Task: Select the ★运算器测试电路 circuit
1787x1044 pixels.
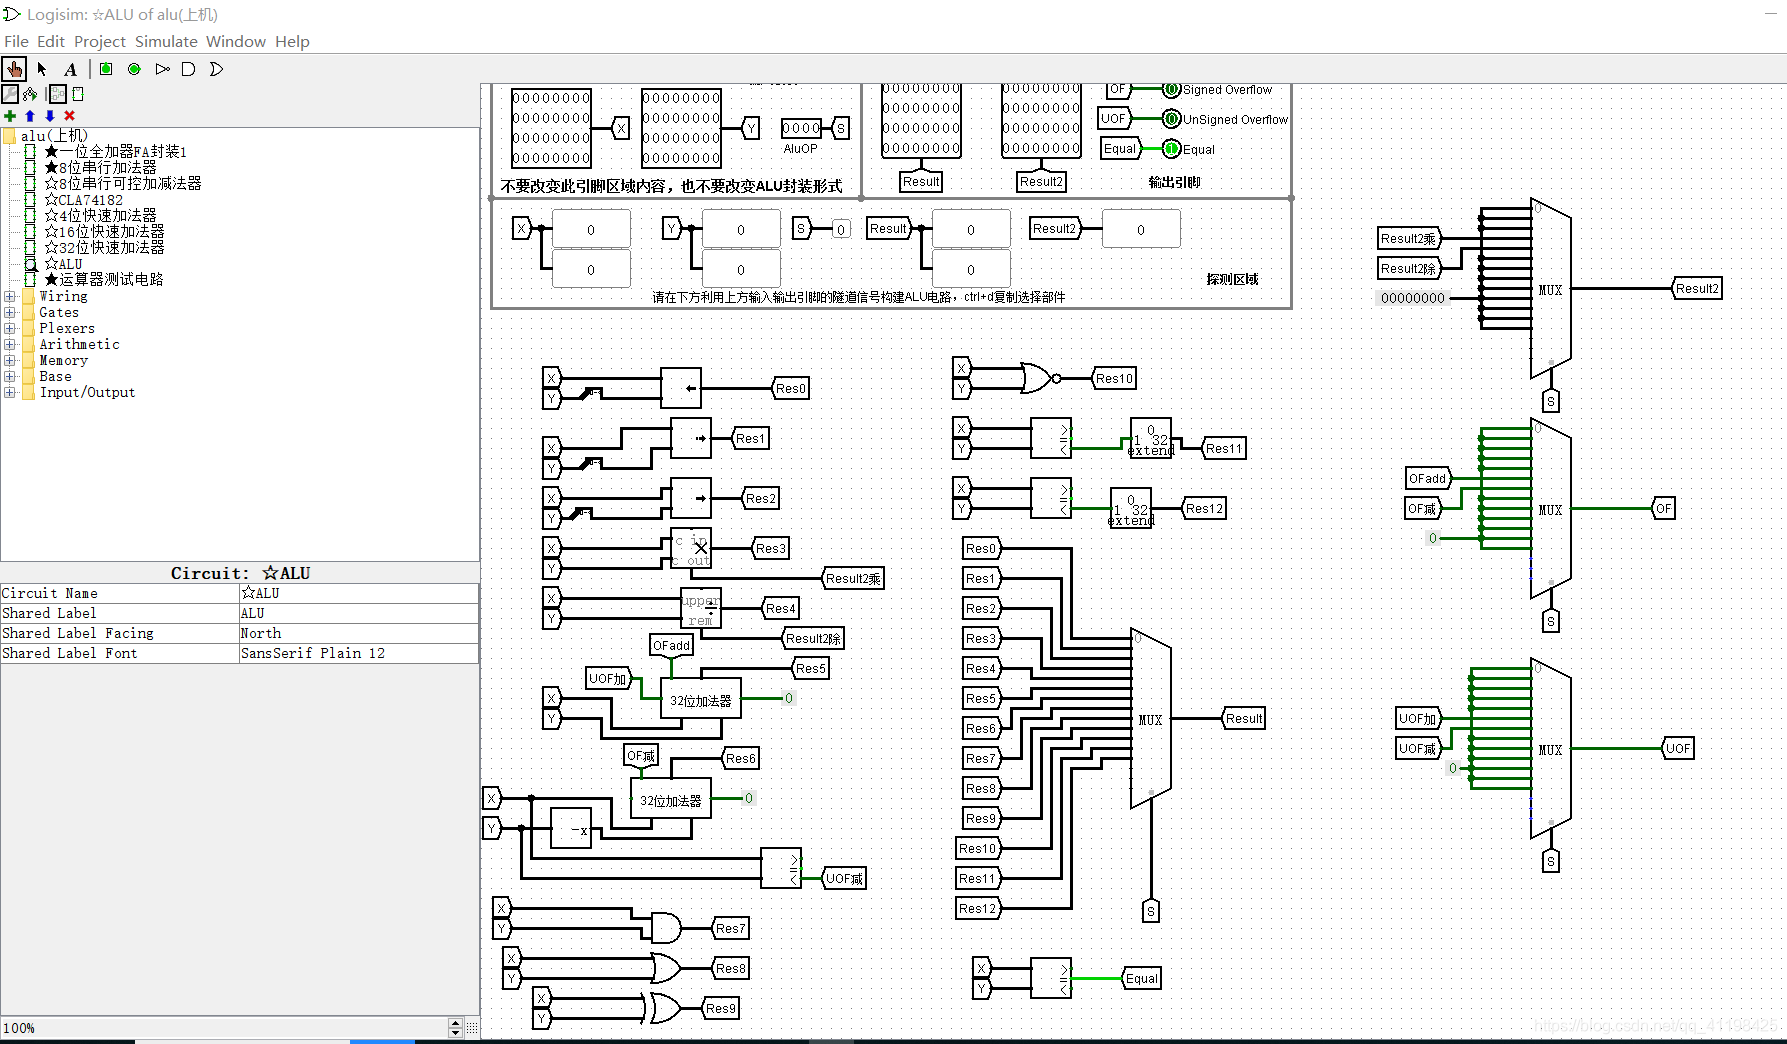Action: [x=104, y=279]
